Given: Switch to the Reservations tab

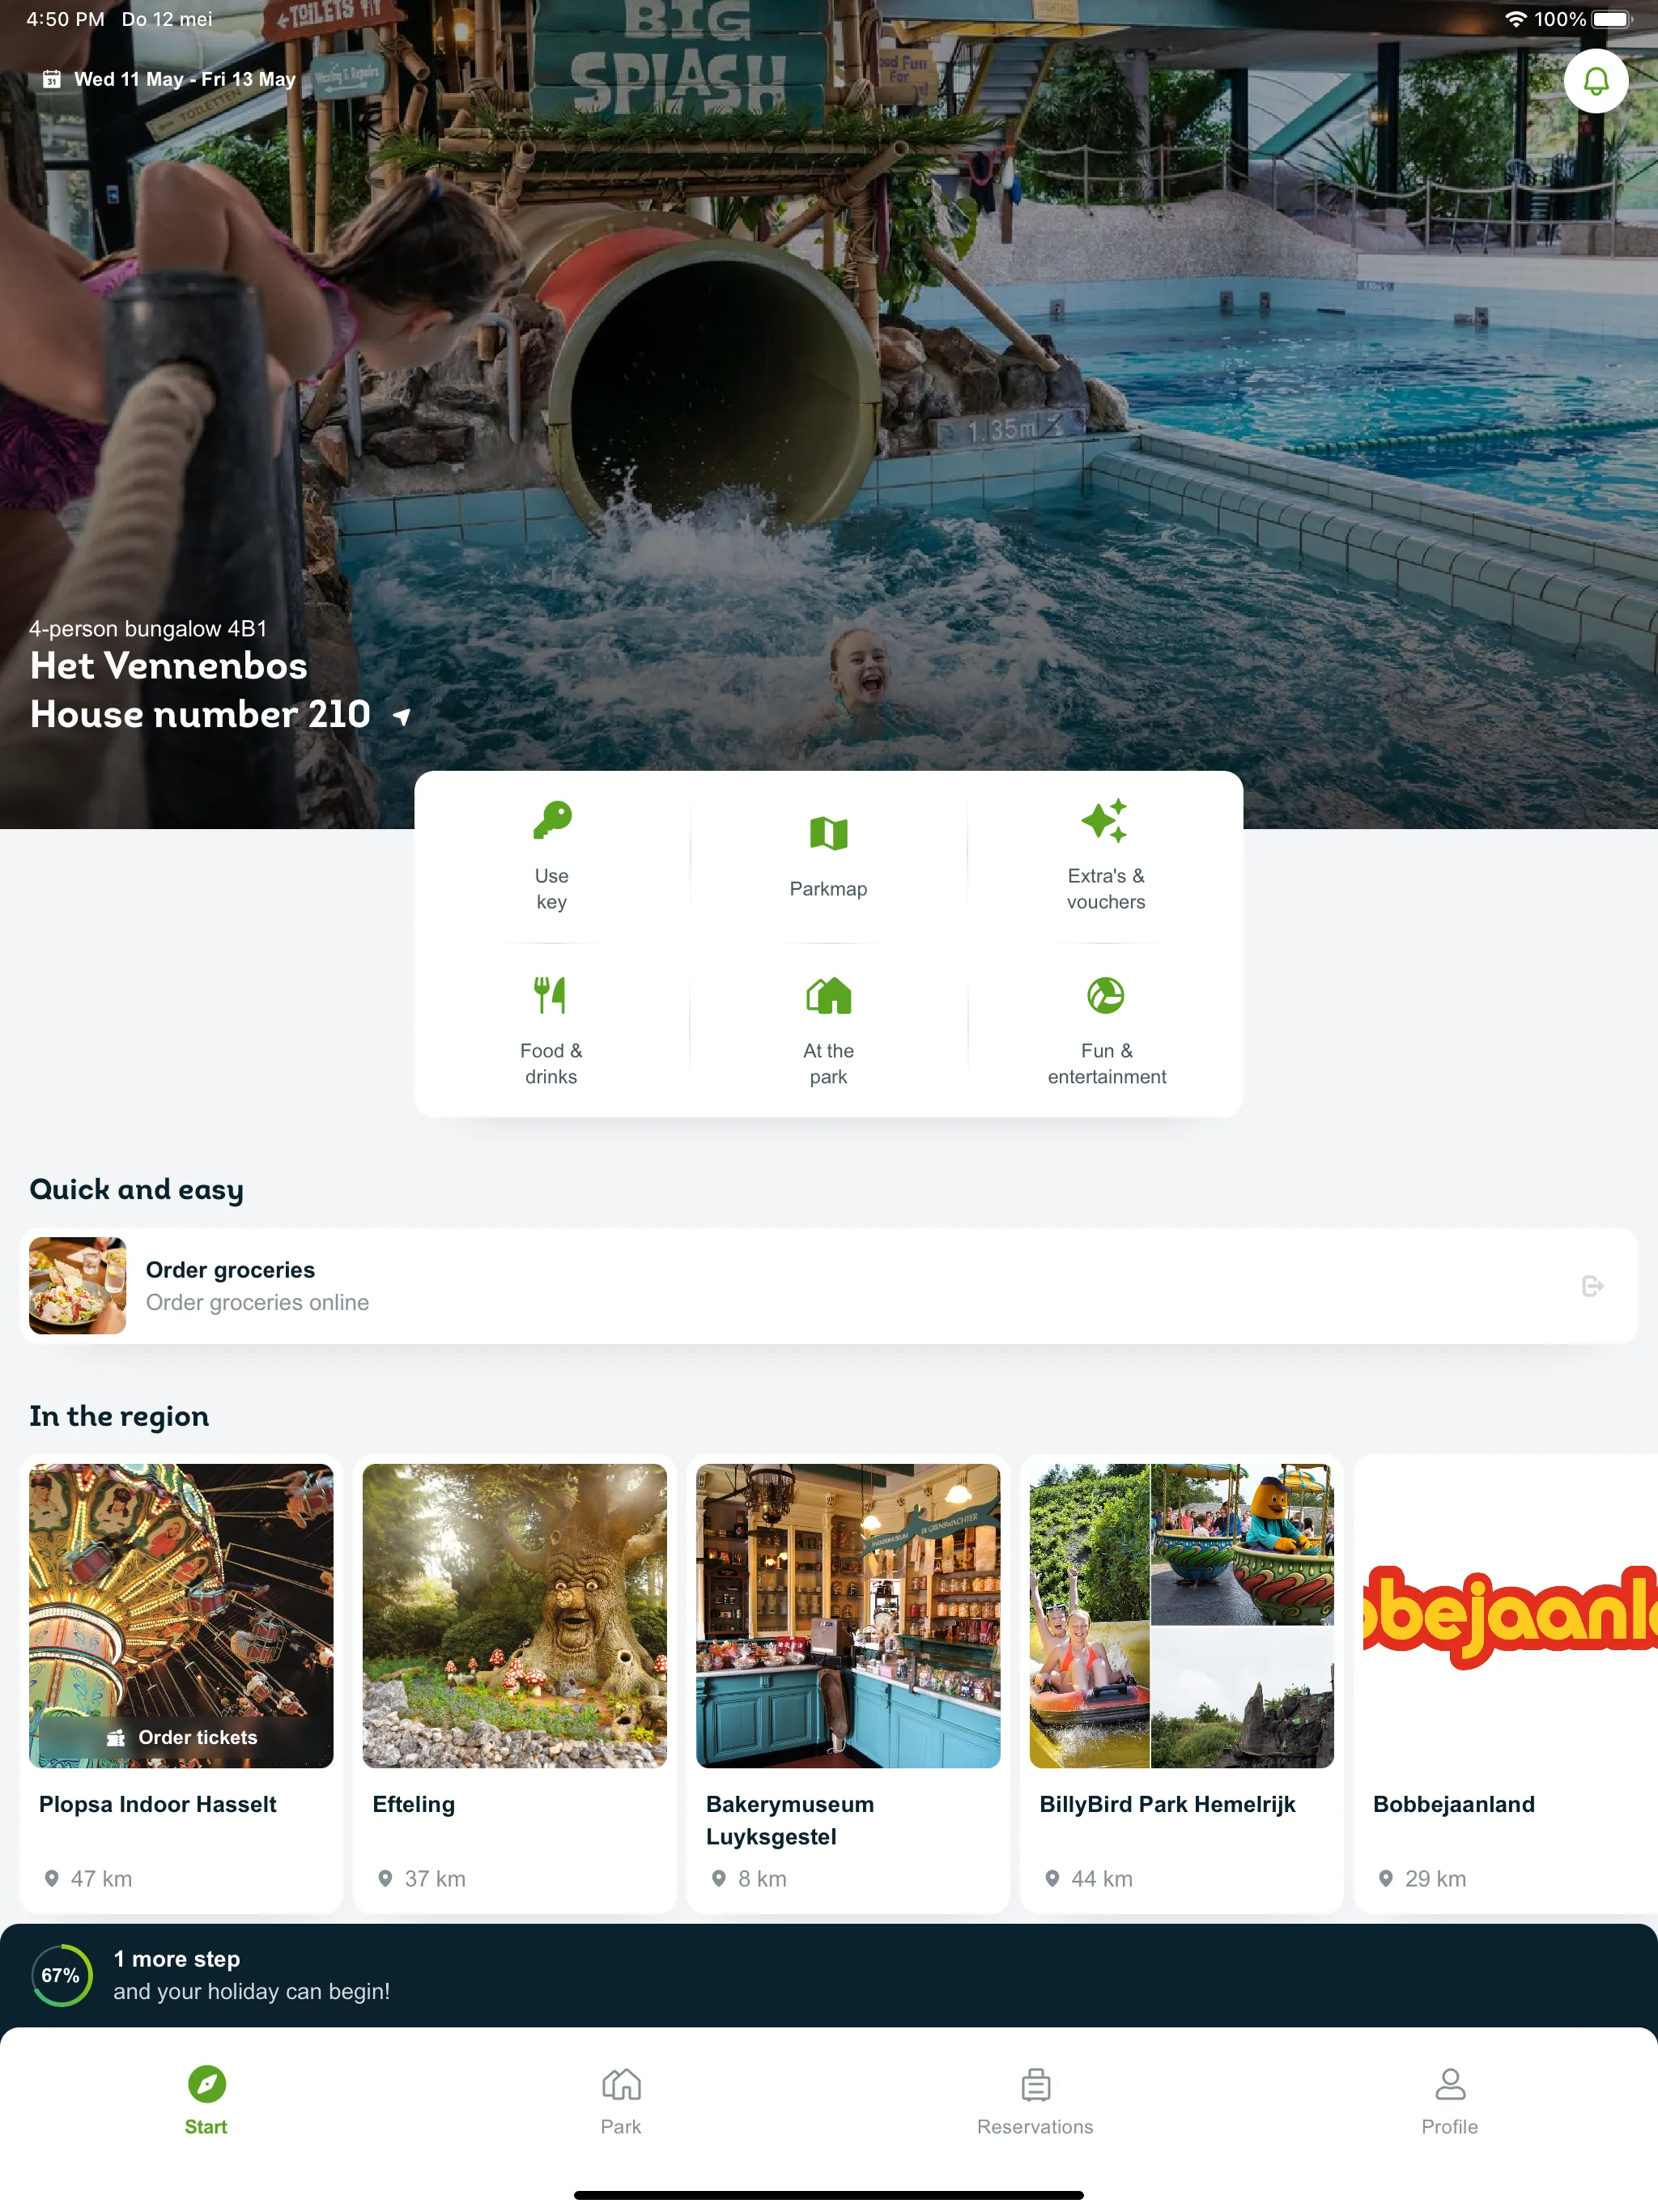Looking at the screenshot, I should point(1035,2102).
